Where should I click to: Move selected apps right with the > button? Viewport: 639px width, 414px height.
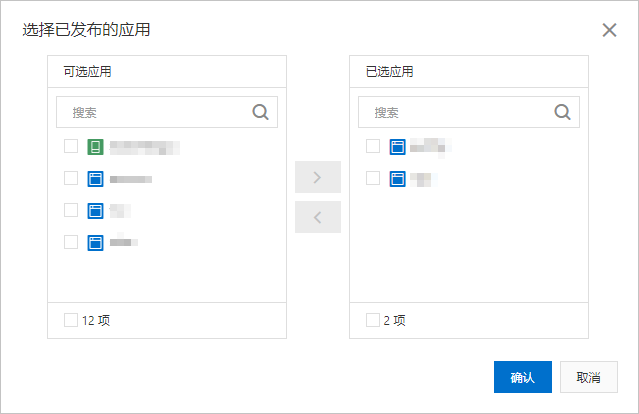point(318,177)
